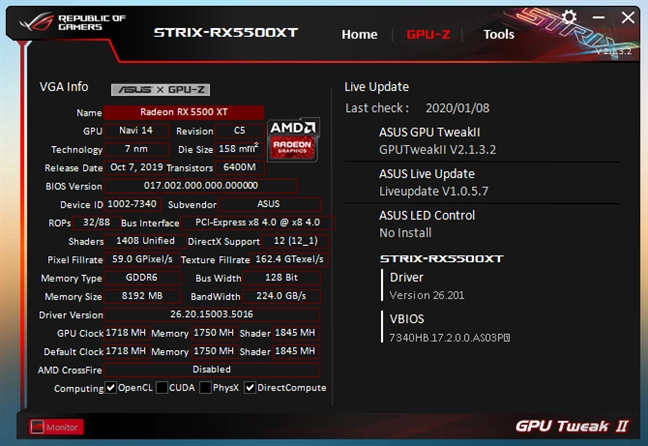Click the Republic of Gamers logo
This screenshot has width=648, height=446.
(72, 22)
